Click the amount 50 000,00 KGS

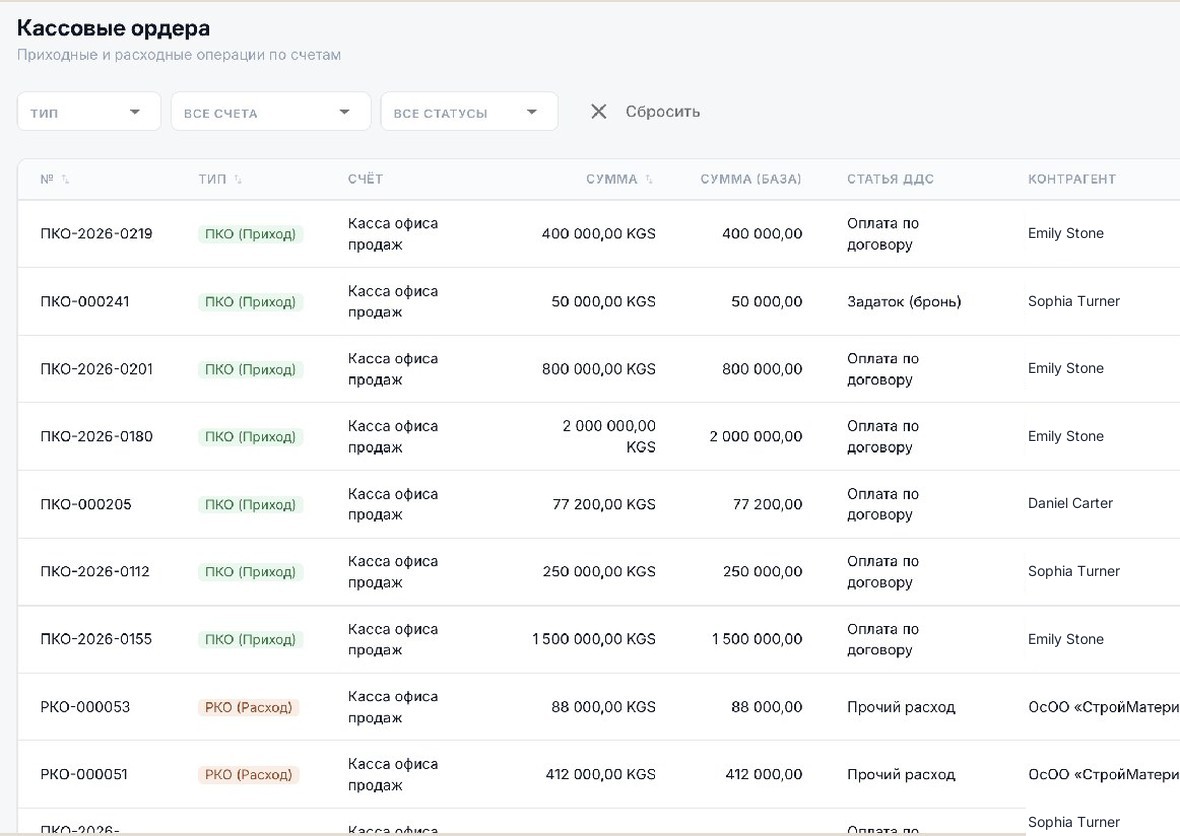point(604,301)
